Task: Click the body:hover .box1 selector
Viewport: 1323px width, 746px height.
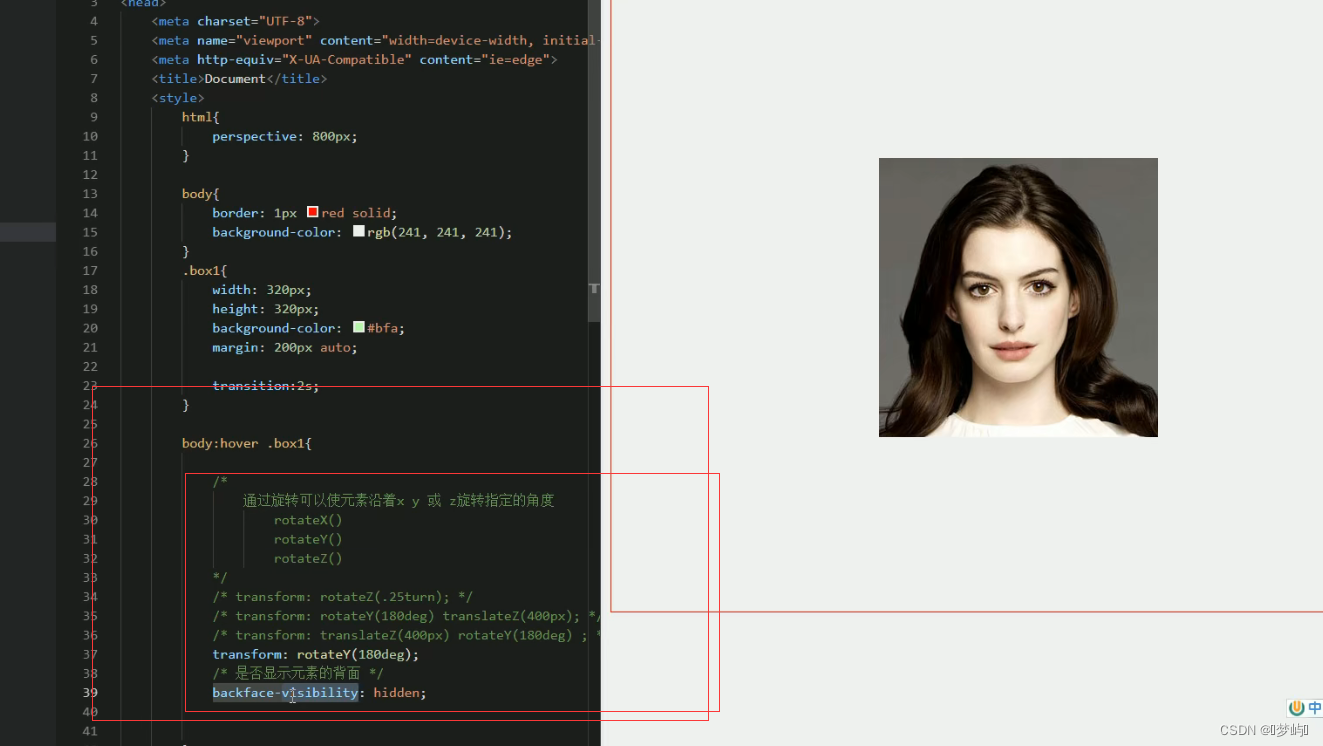Action: tap(246, 443)
